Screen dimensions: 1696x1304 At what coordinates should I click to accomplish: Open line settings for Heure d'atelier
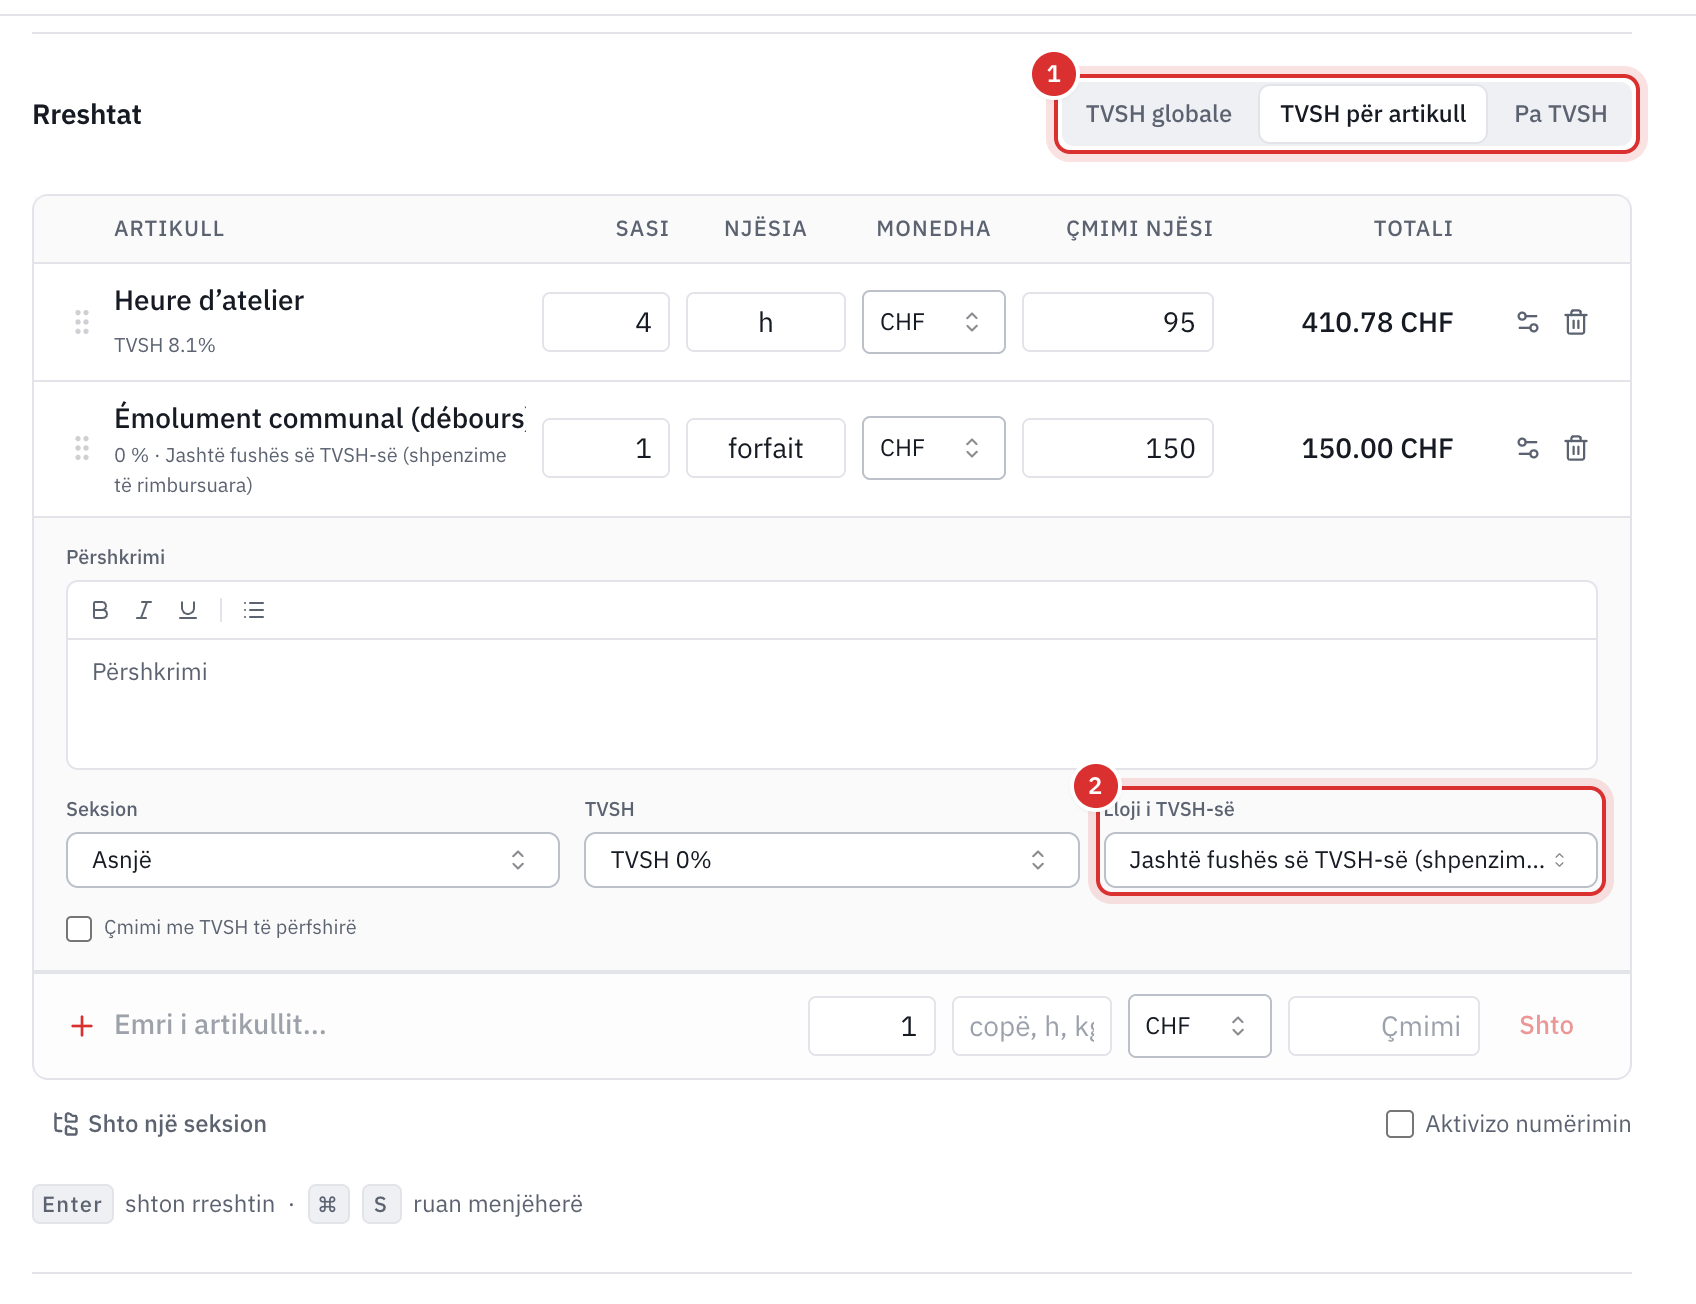1527,322
